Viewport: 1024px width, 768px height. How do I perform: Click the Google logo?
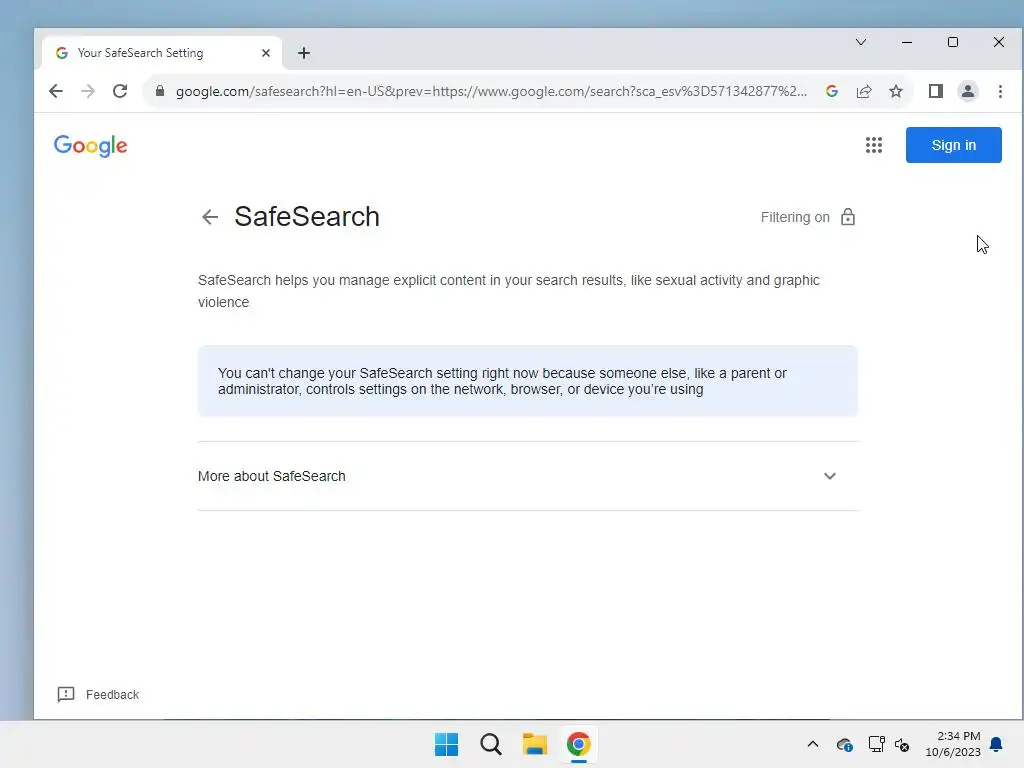point(91,146)
